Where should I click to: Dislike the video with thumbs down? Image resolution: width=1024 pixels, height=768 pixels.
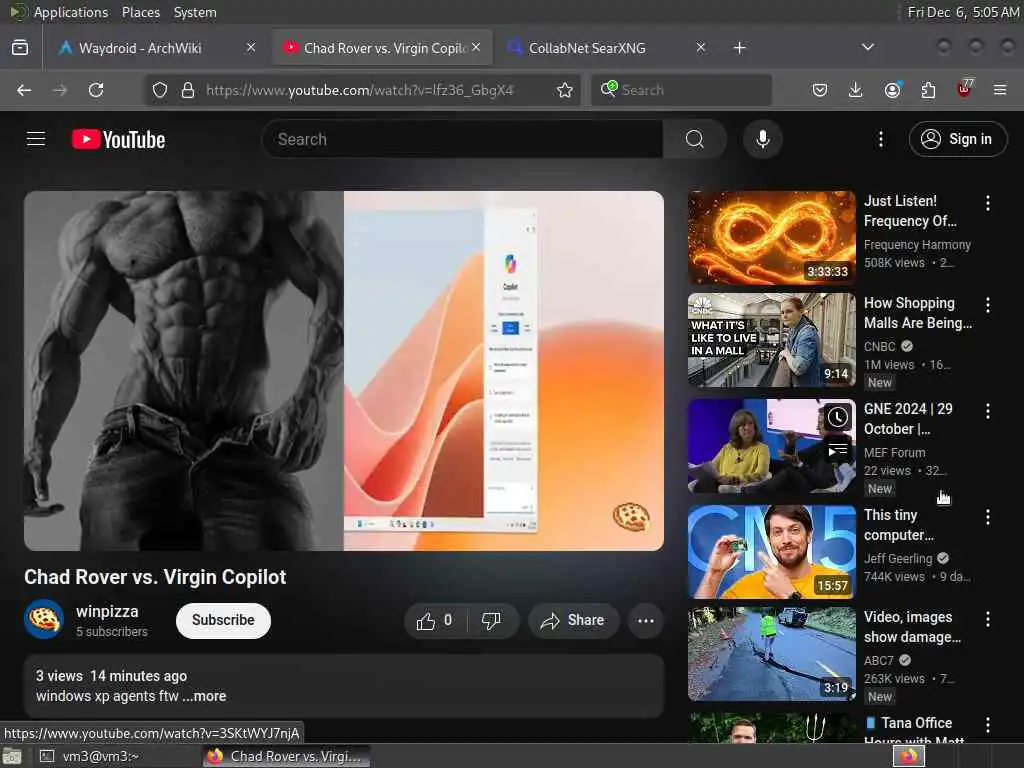pos(492,620)
